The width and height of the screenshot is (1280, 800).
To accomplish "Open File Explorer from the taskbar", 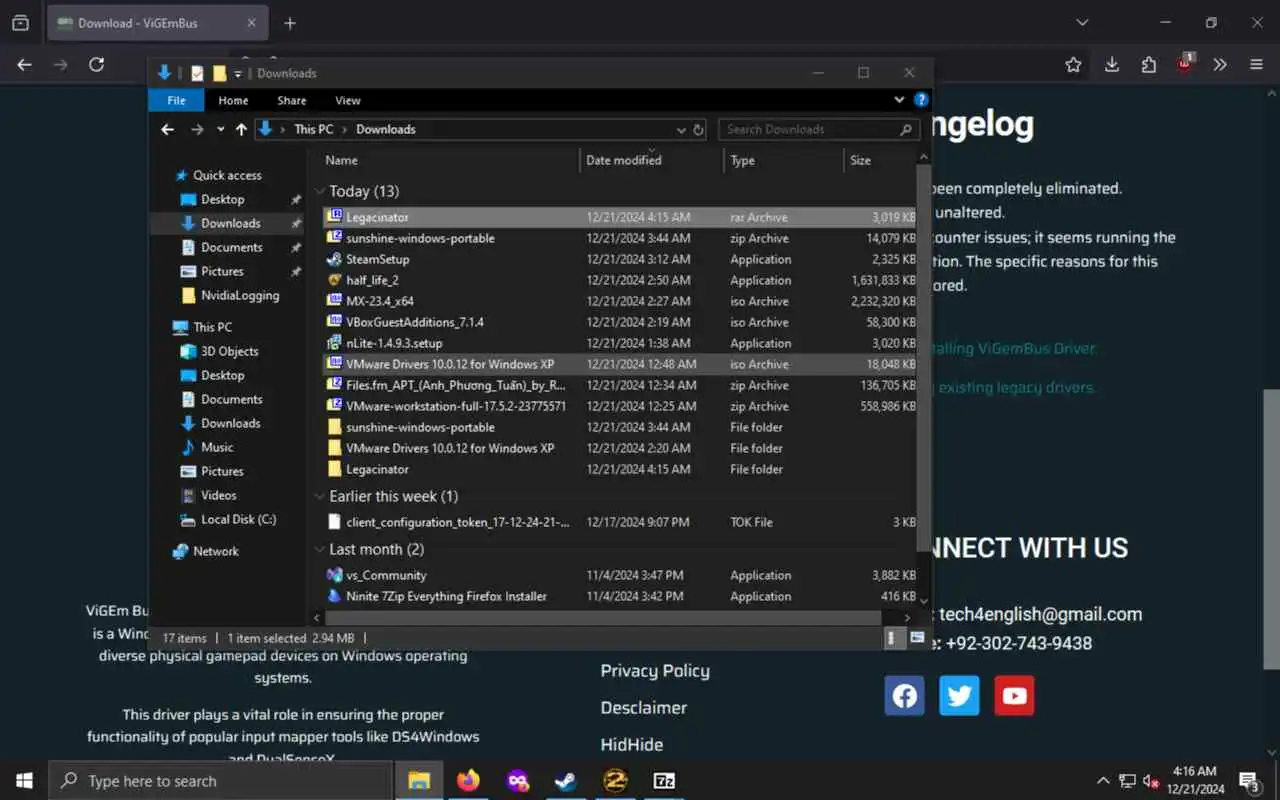I will (419, 781).
